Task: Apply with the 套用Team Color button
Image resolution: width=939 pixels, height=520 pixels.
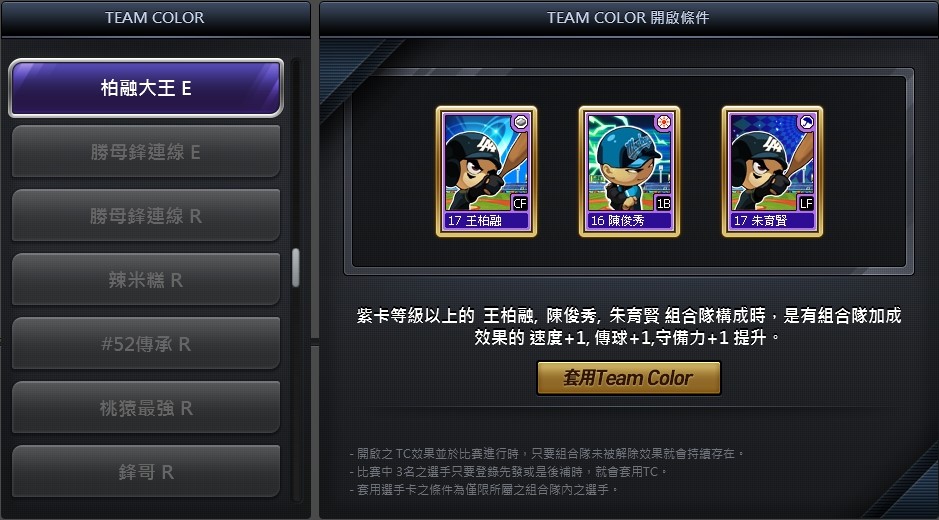Action: pos(628,378)
